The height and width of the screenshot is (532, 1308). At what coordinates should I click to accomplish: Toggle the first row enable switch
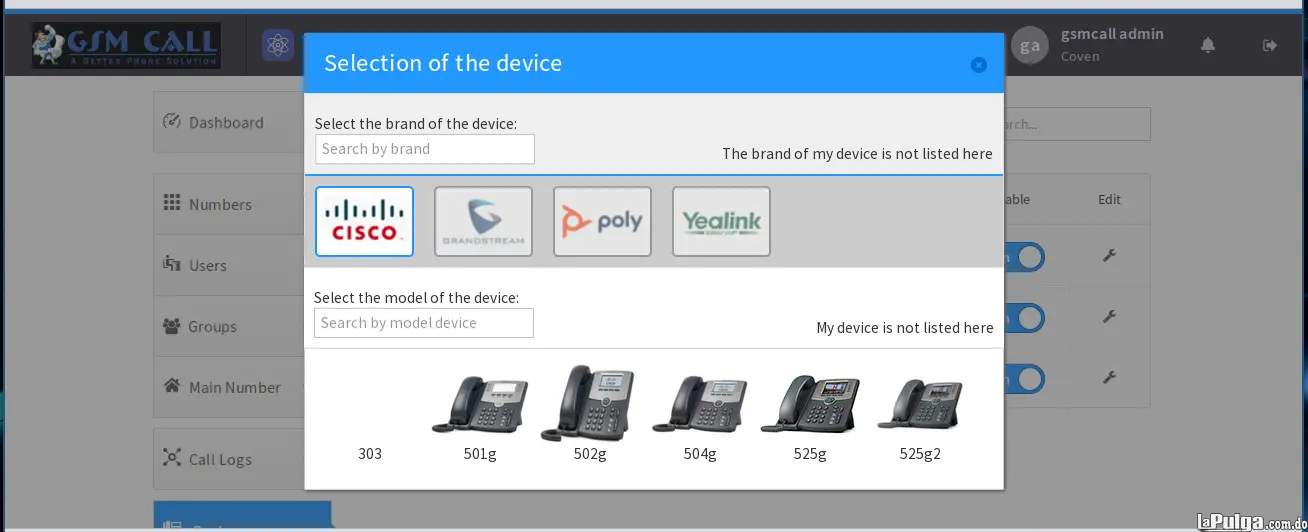[x=1025, y=257]
